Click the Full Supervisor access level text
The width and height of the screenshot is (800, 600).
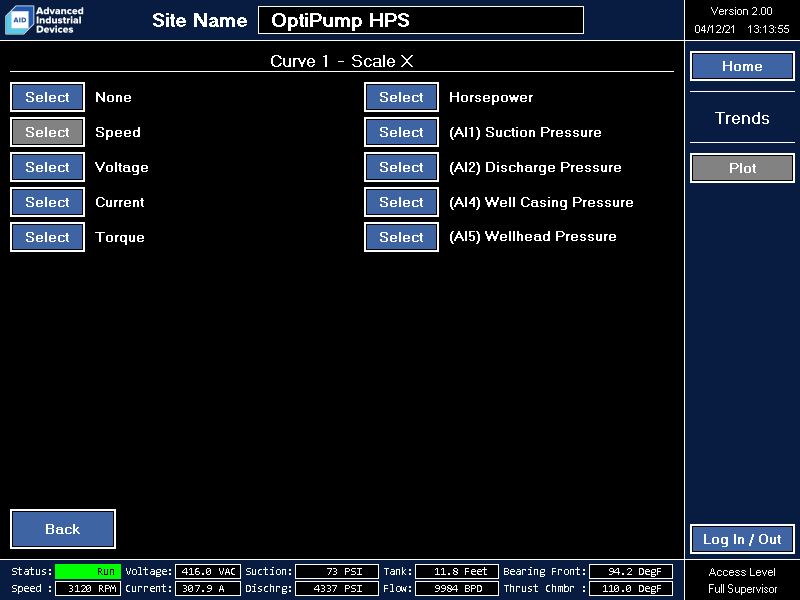742,589
